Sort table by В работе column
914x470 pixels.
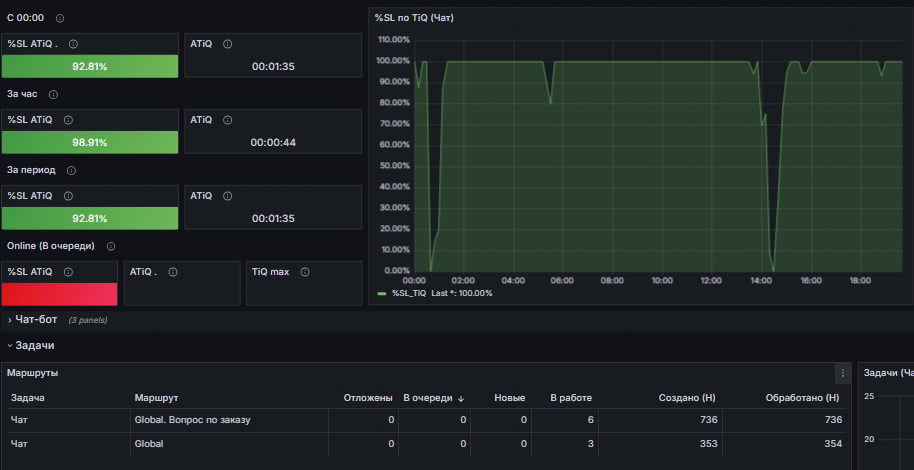tap(571, 398)
